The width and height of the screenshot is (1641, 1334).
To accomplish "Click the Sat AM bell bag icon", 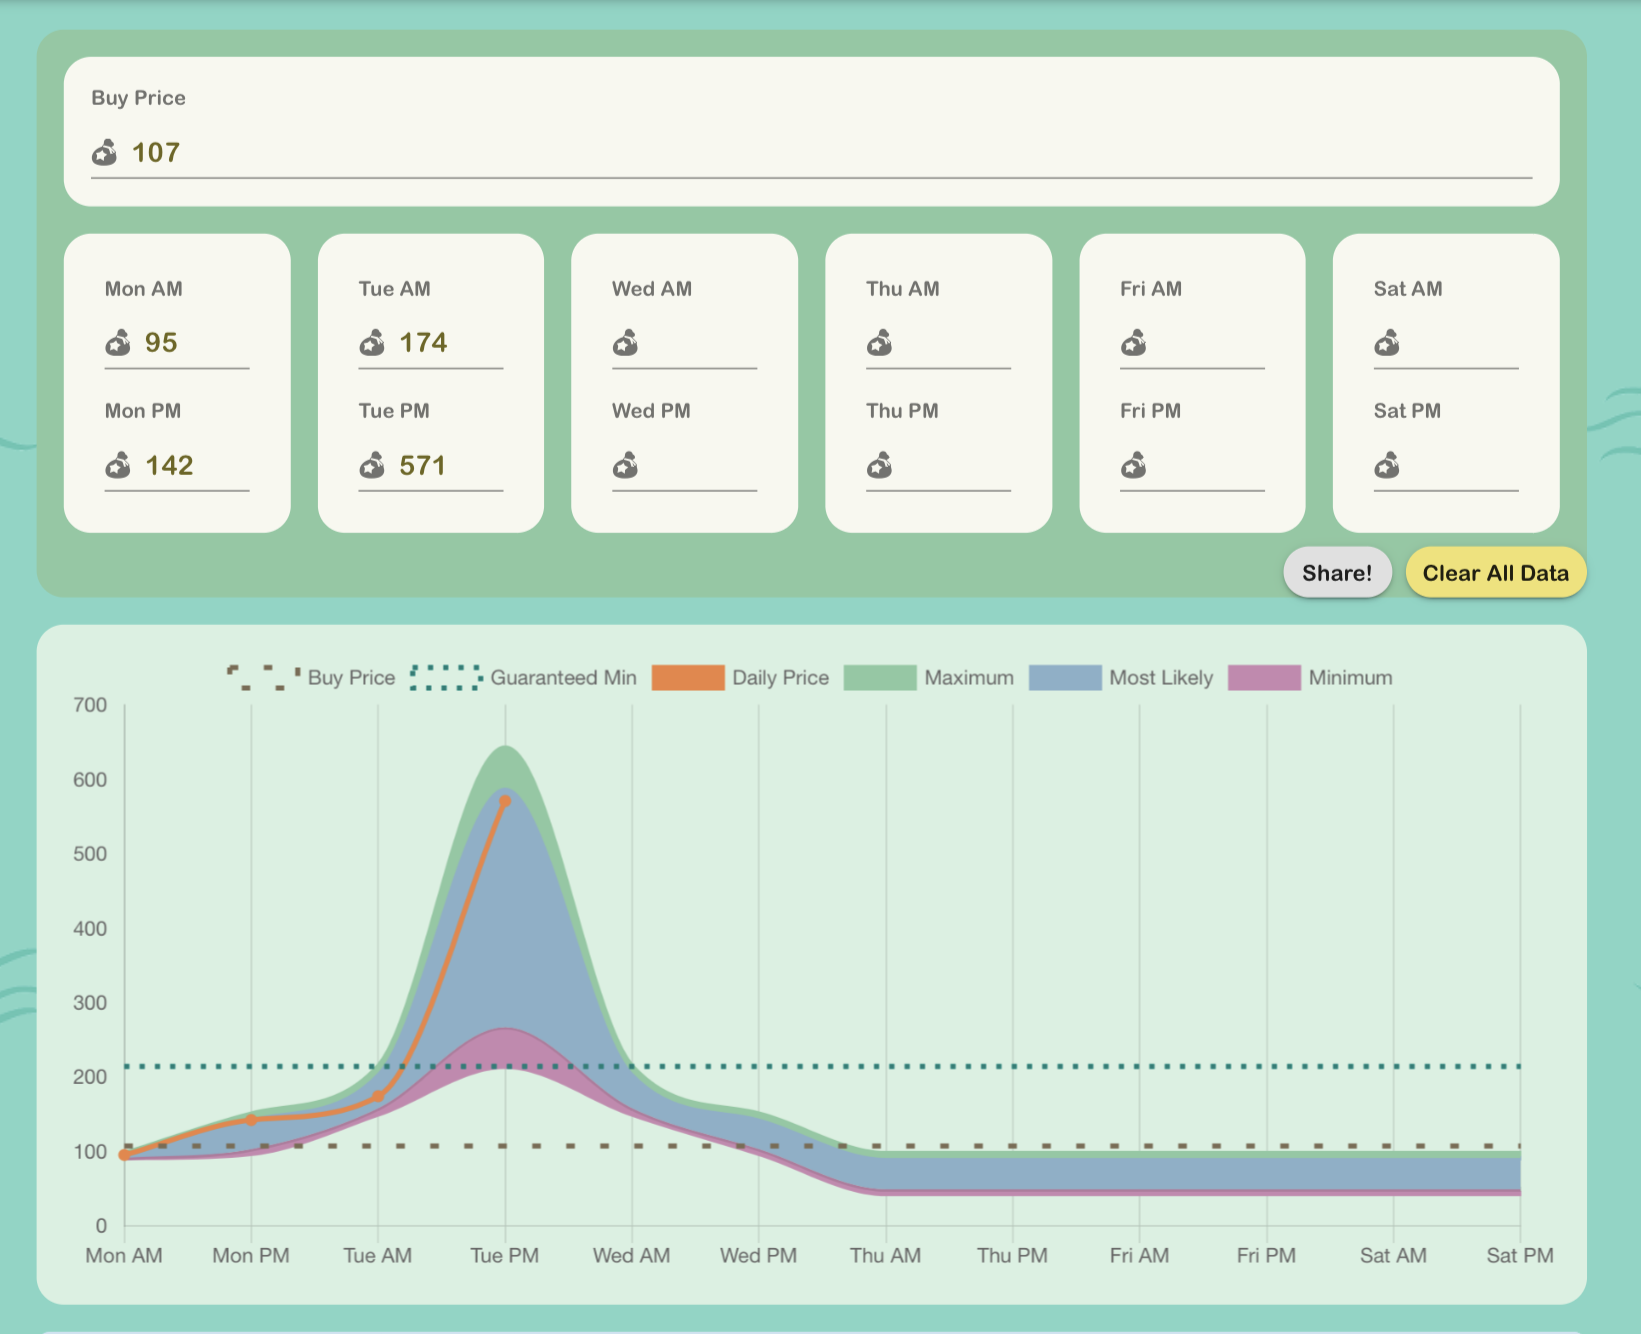I will coord(1387,343).
